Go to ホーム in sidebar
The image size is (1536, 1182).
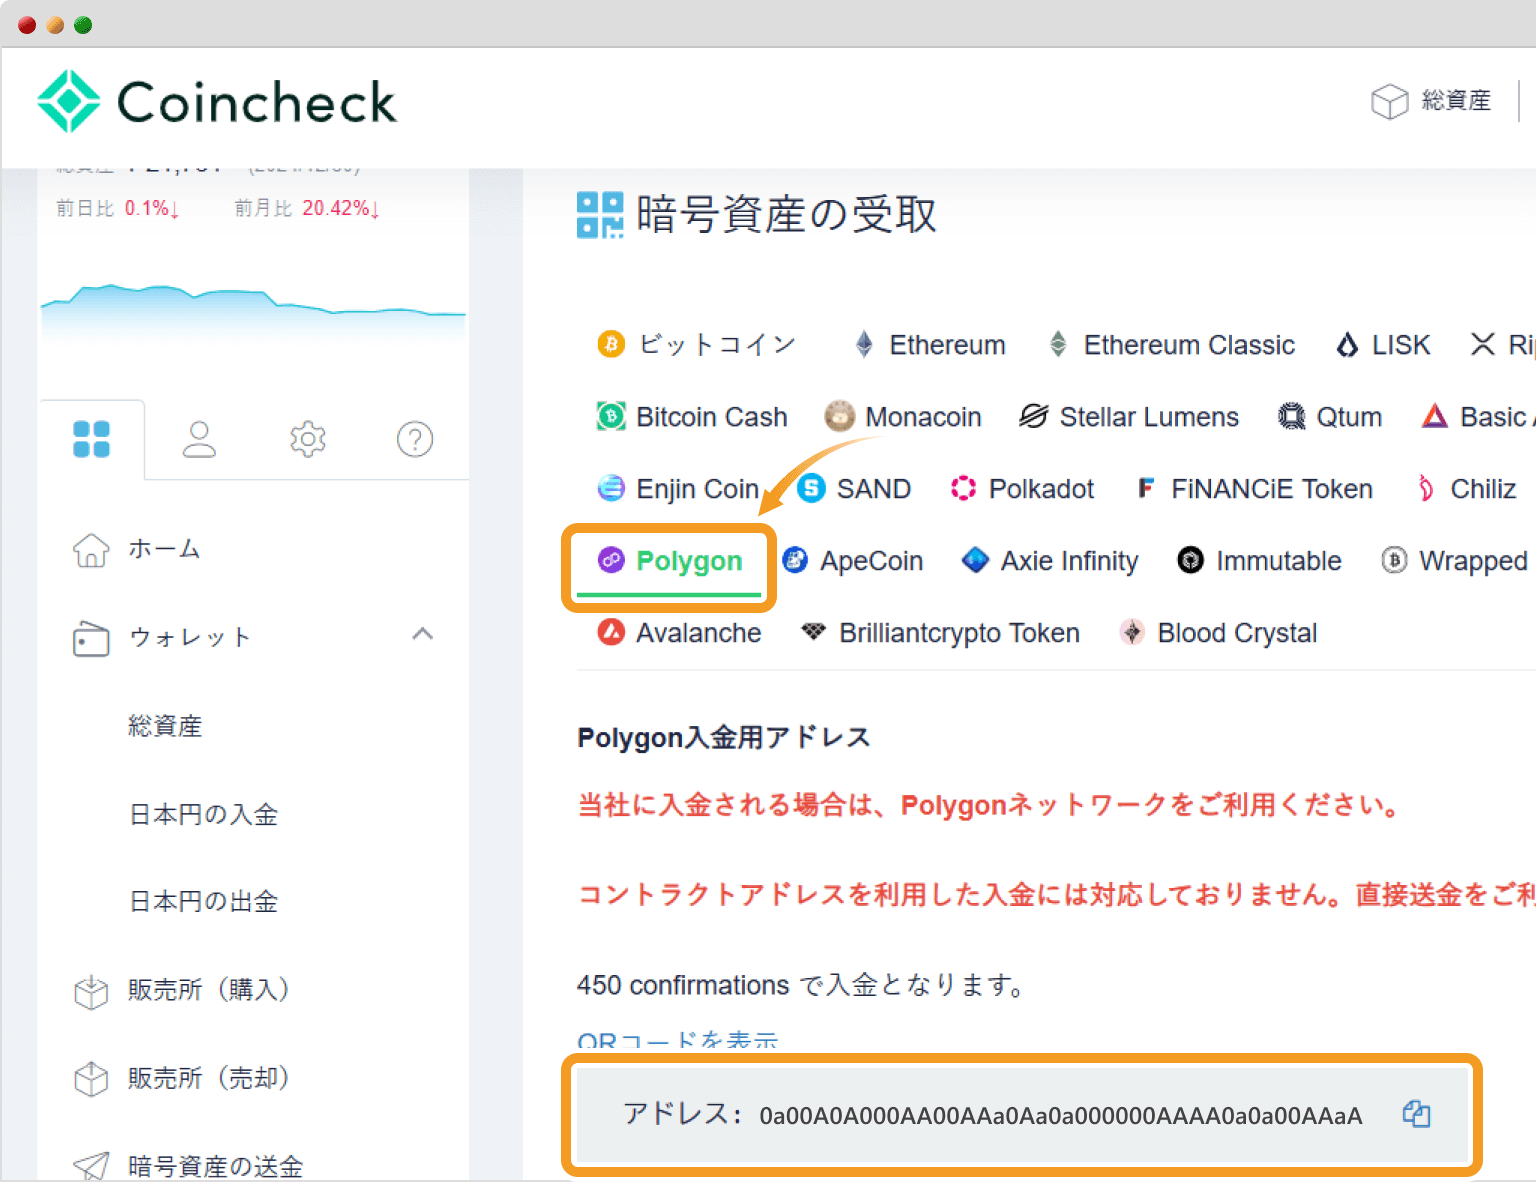(164, 549)
